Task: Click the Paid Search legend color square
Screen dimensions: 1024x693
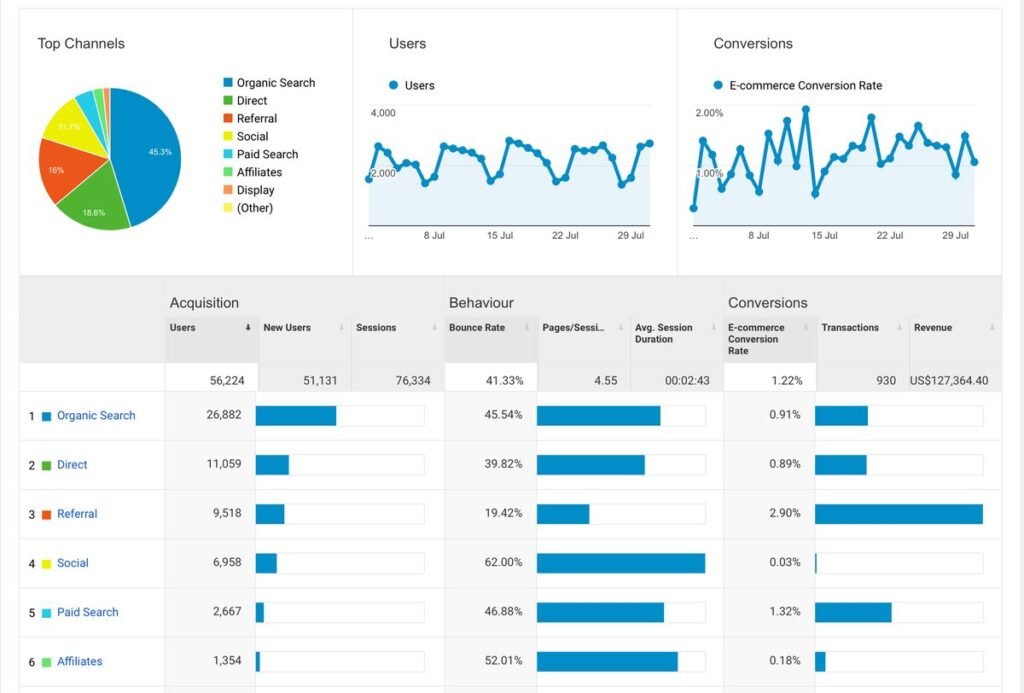Action: tap(228, 155)
